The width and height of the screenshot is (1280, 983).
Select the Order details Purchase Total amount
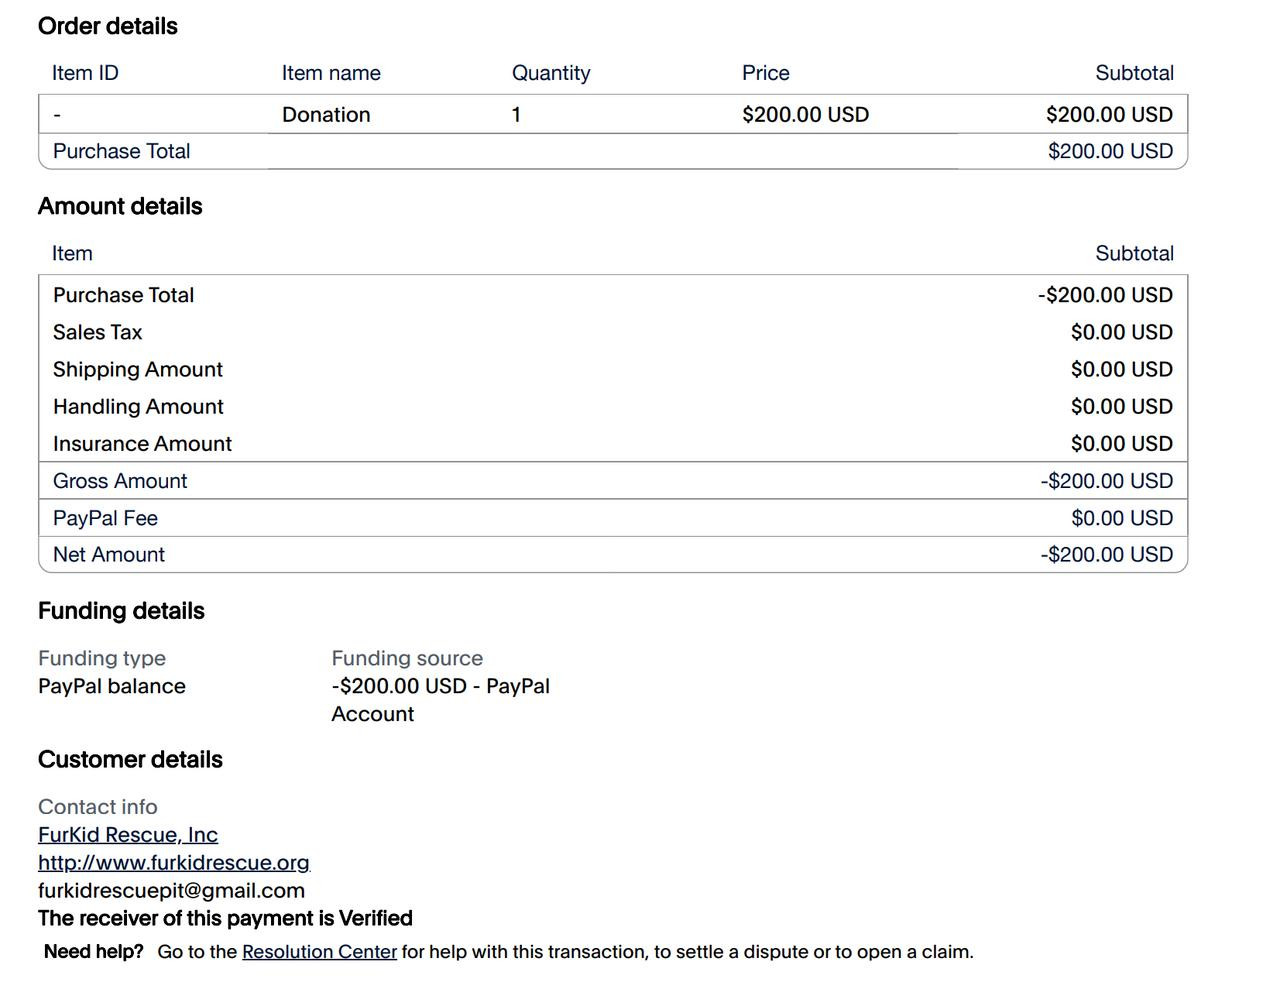[x=1110, y=151]
